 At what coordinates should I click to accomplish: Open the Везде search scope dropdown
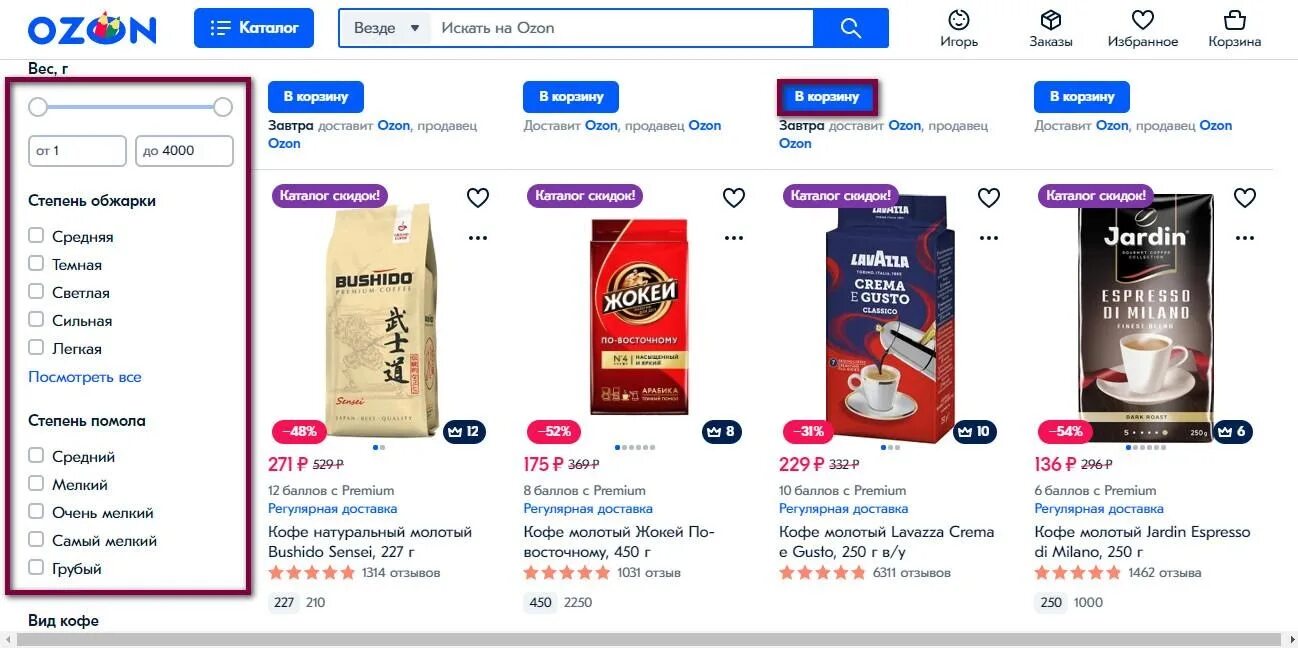(387, 28)
